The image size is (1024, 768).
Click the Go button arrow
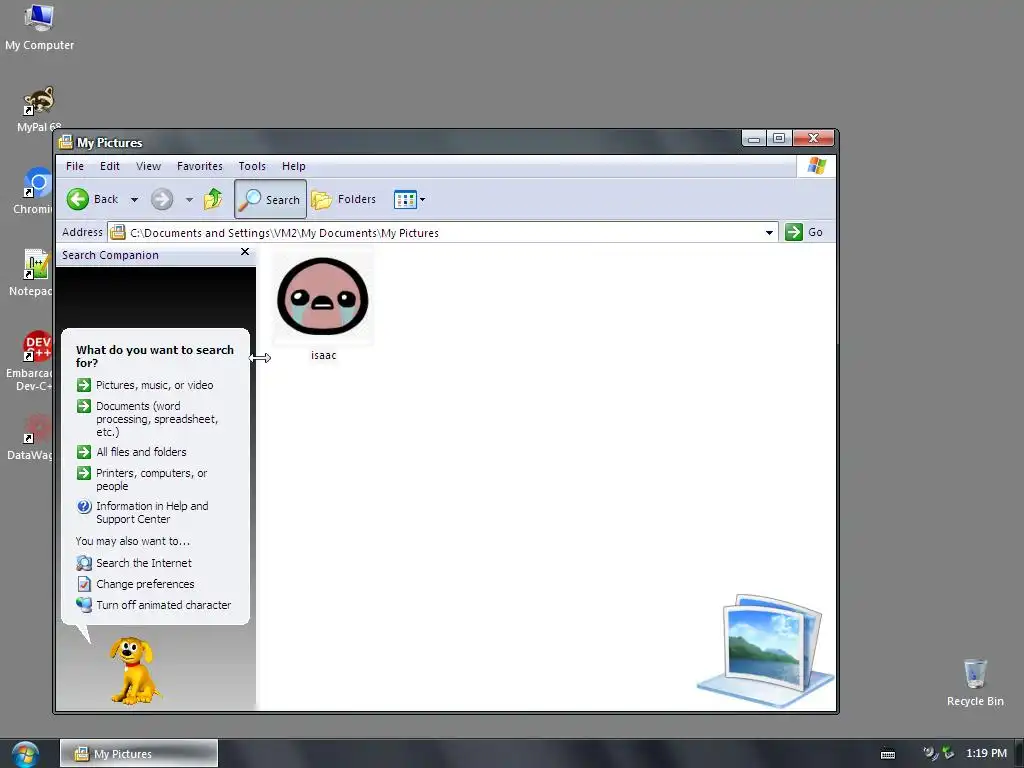[x=793, y=232]
